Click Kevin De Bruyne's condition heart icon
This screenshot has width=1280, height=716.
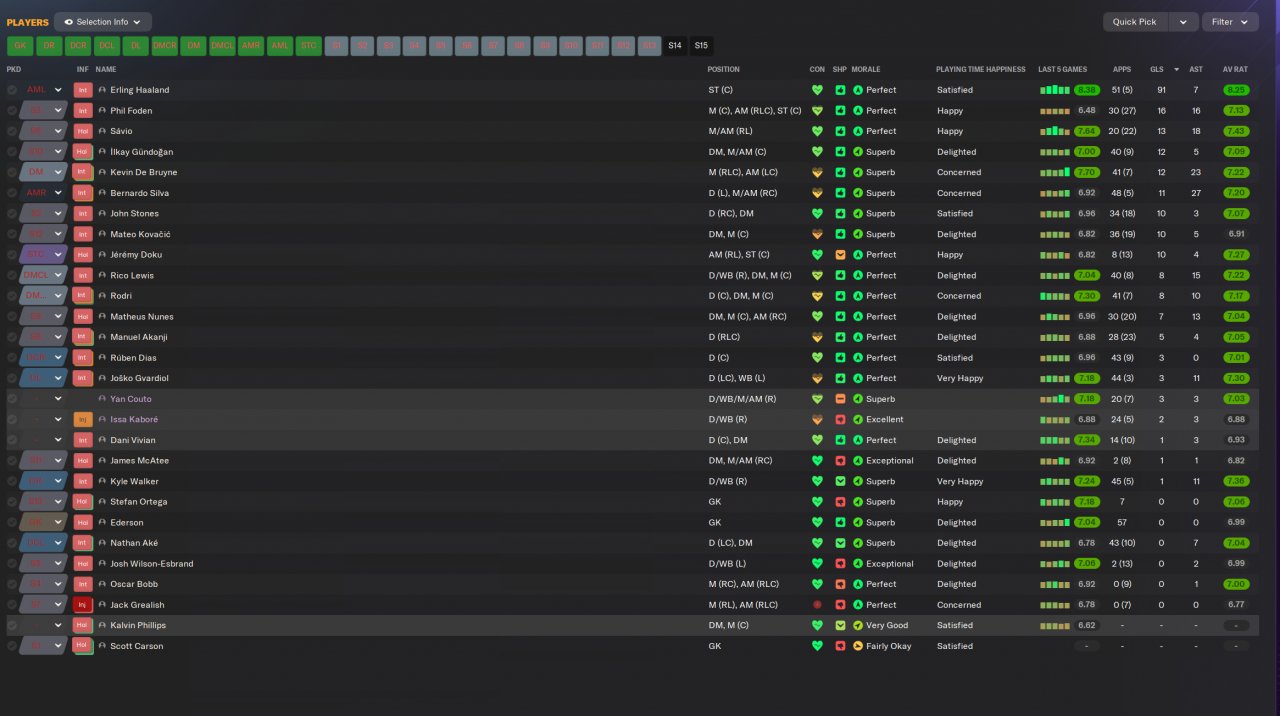click(x=817, y=172)
